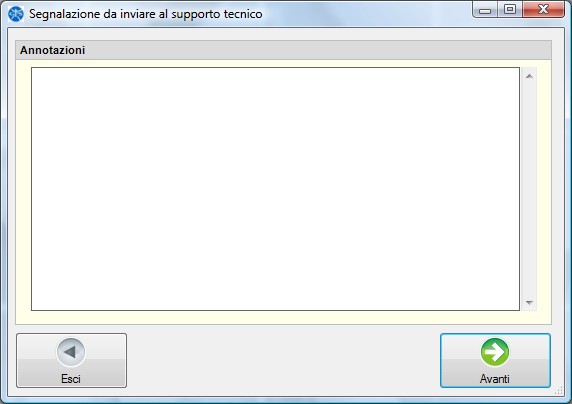Click the vertical scrollbar track beside annotations
This screenshot has width=572, height=404.
point(529,189)
